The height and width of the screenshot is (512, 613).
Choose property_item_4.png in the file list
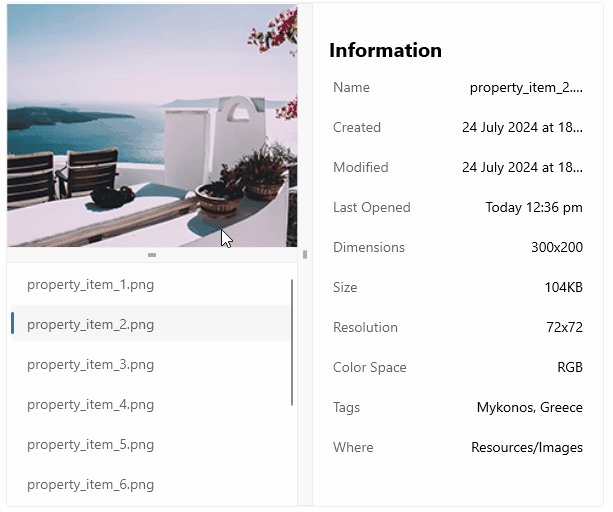click(91, 405)
